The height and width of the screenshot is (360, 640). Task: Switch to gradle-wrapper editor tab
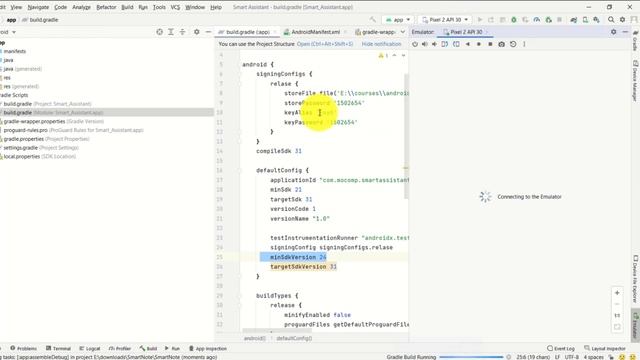(376, 32)
